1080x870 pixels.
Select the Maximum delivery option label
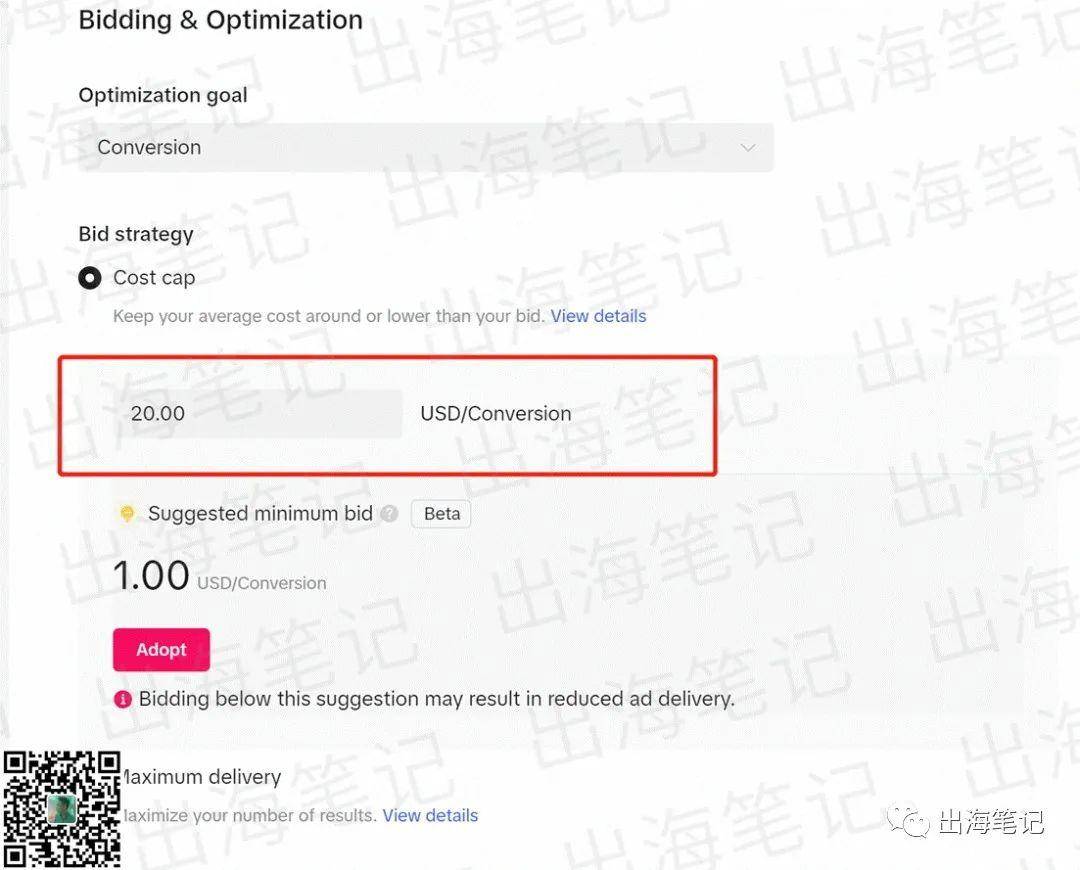pos(201,777)
